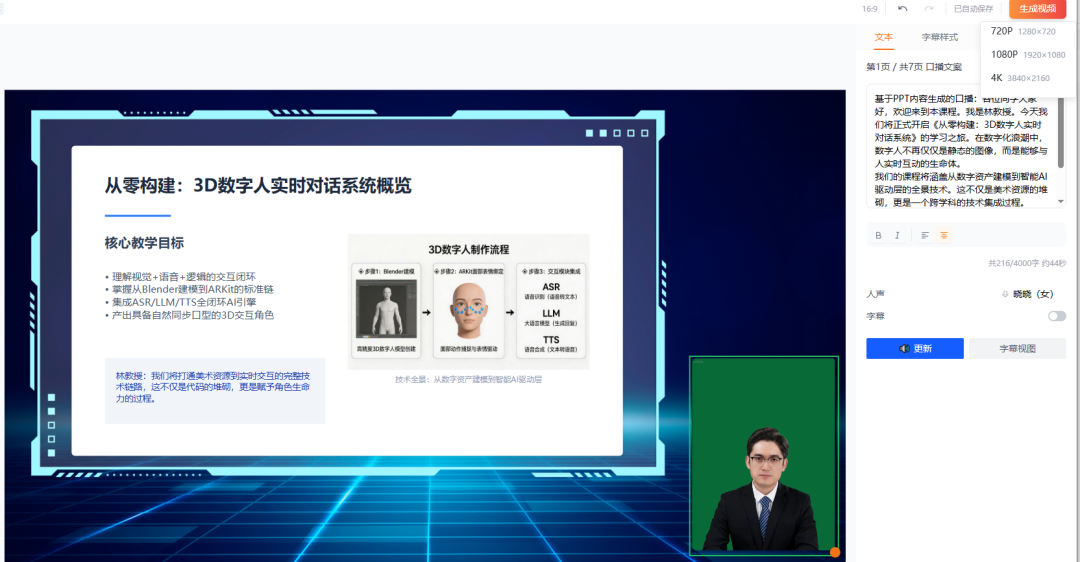Toggle bold formatting with B icon

(878, 236)
